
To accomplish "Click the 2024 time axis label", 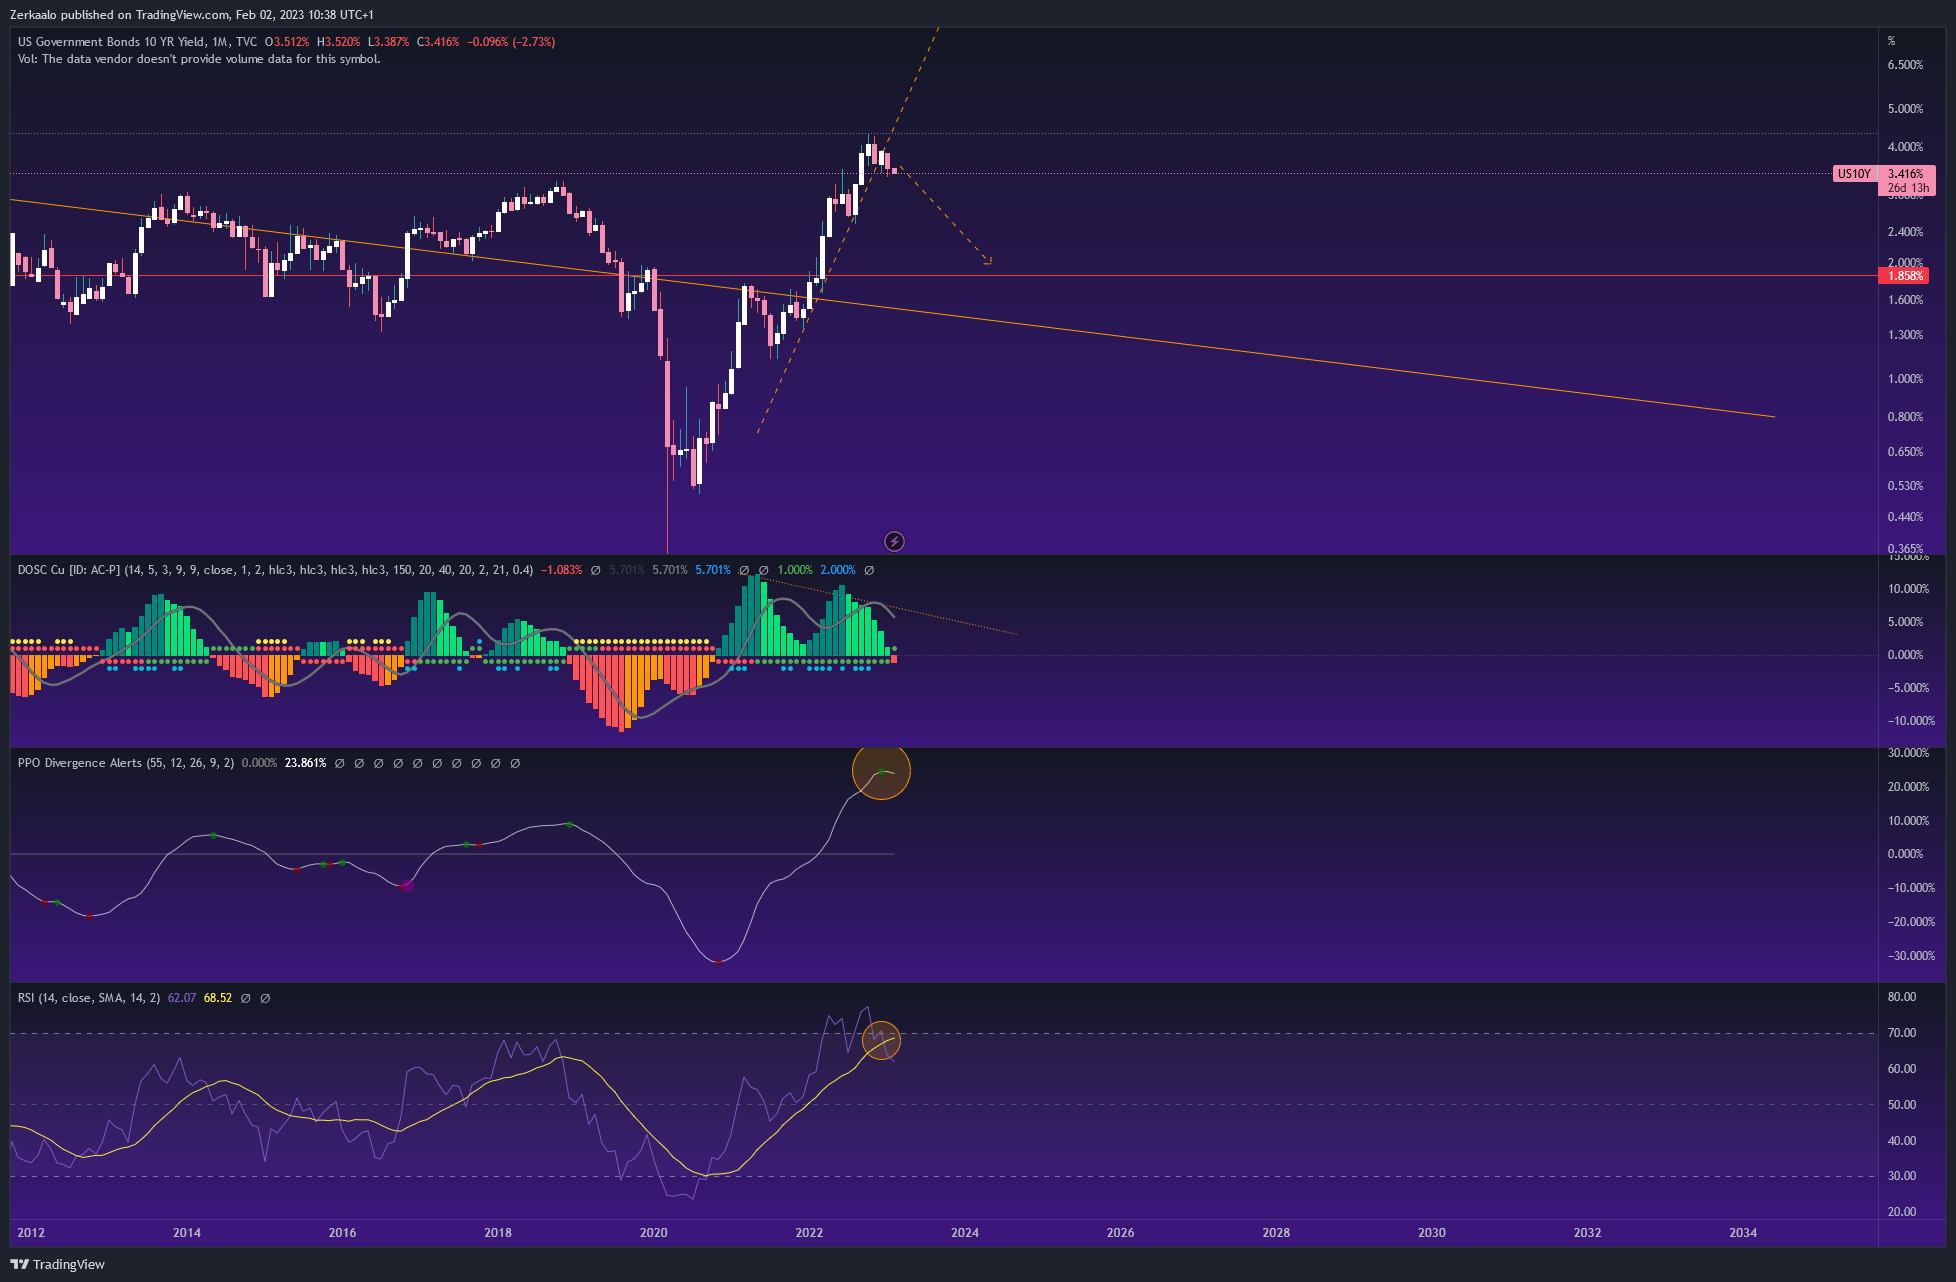I will click(x=965, y=1232).
